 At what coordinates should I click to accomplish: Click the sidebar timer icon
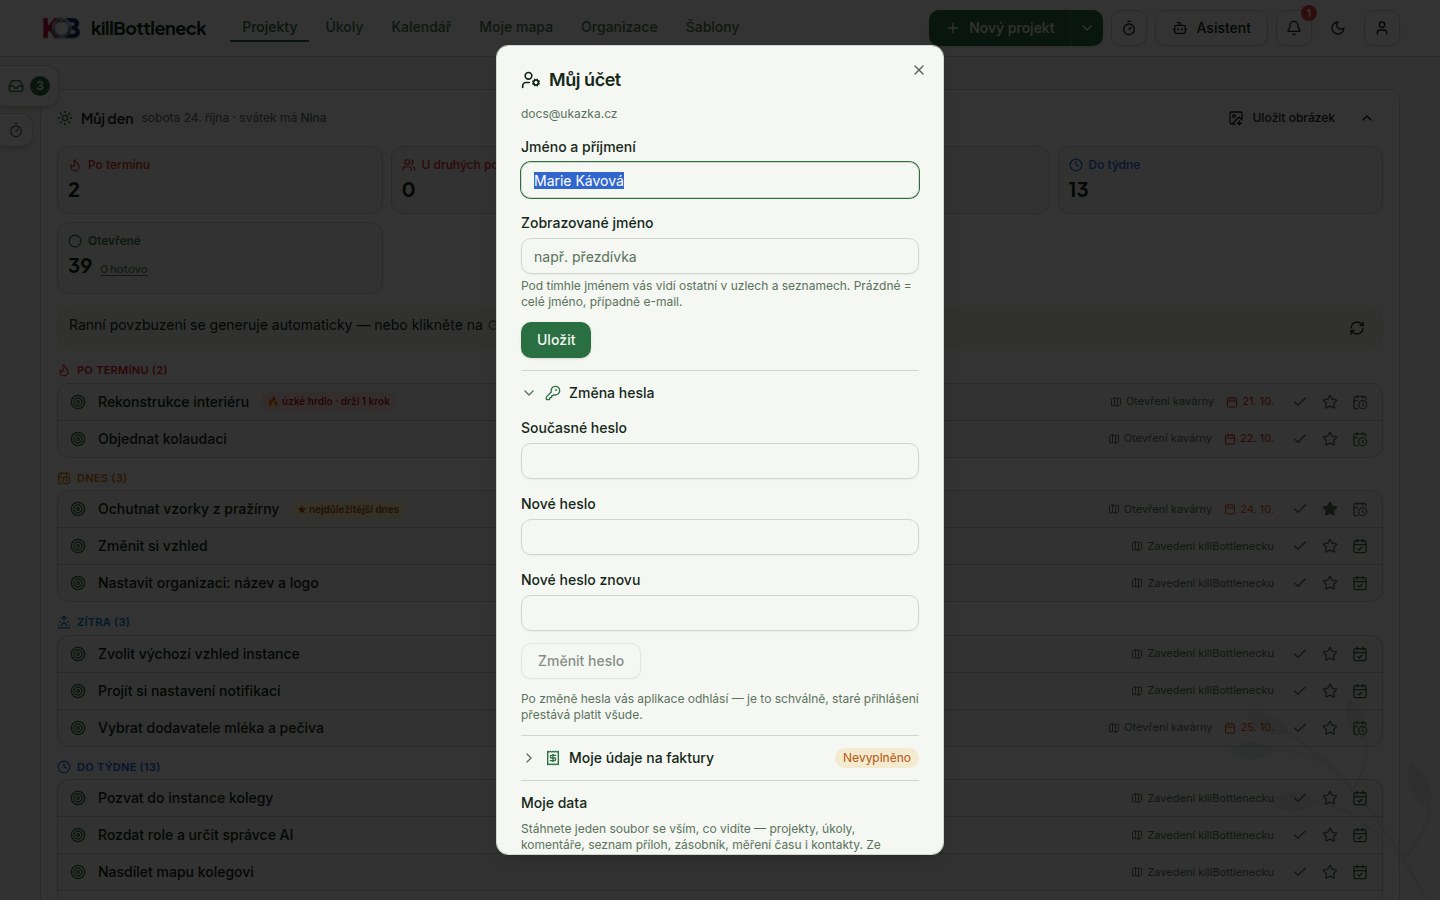click(x=16, y=131)
